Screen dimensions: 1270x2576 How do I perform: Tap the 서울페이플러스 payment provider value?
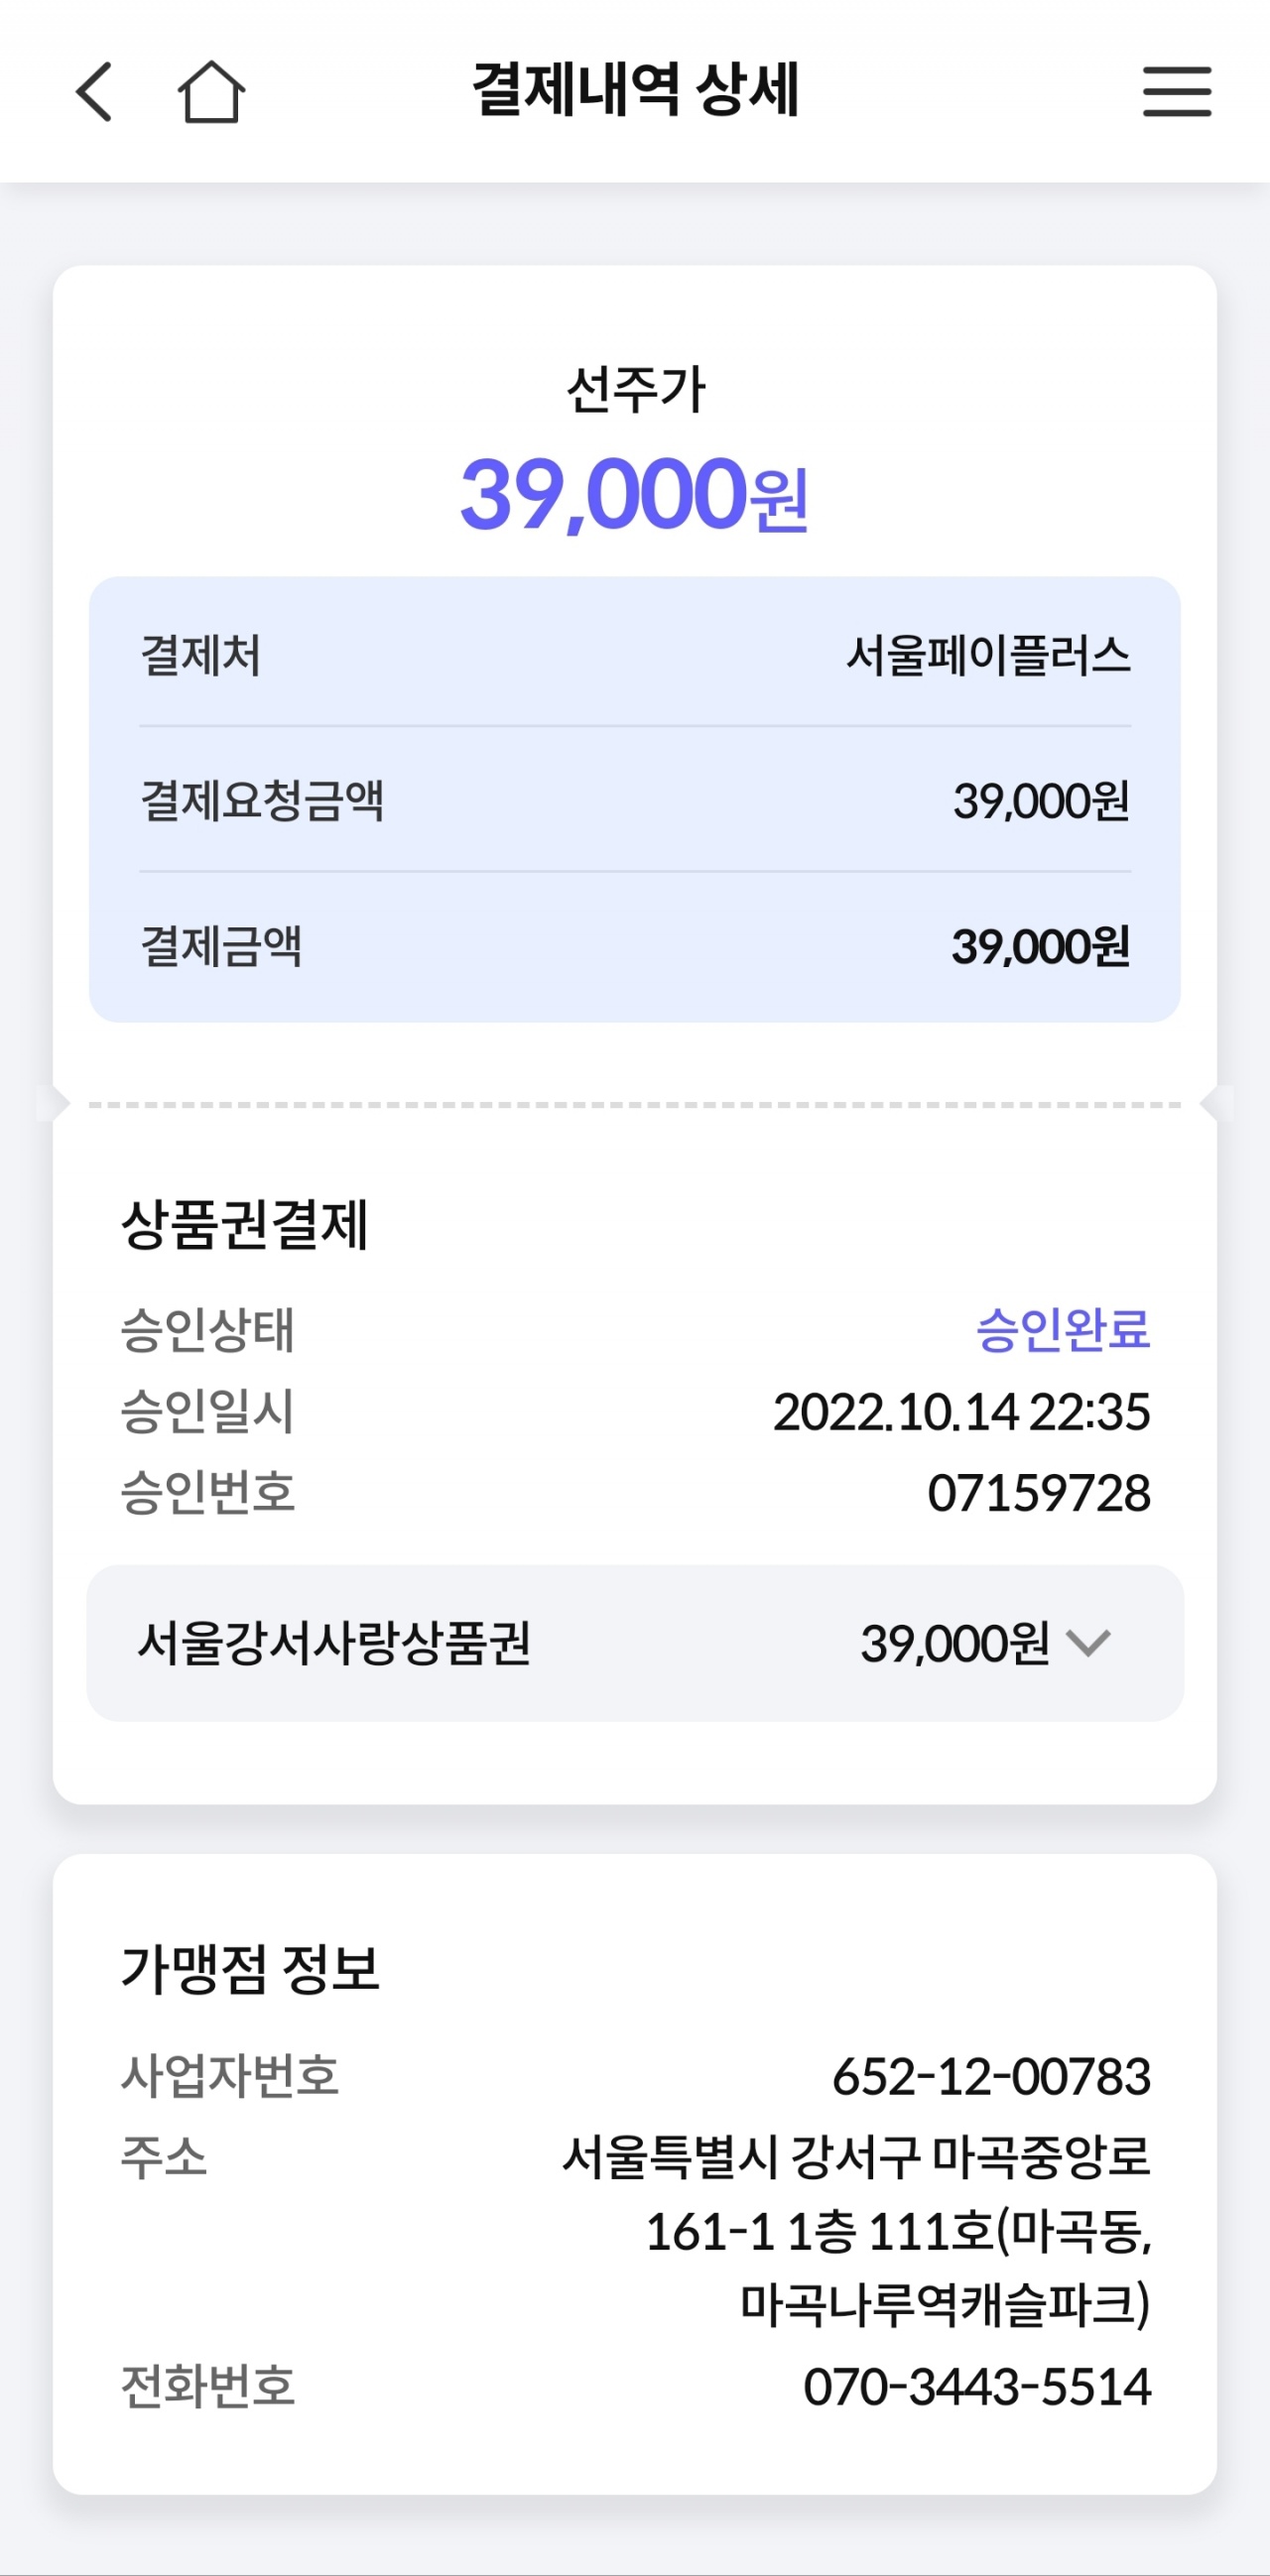[x=988, y=656]
